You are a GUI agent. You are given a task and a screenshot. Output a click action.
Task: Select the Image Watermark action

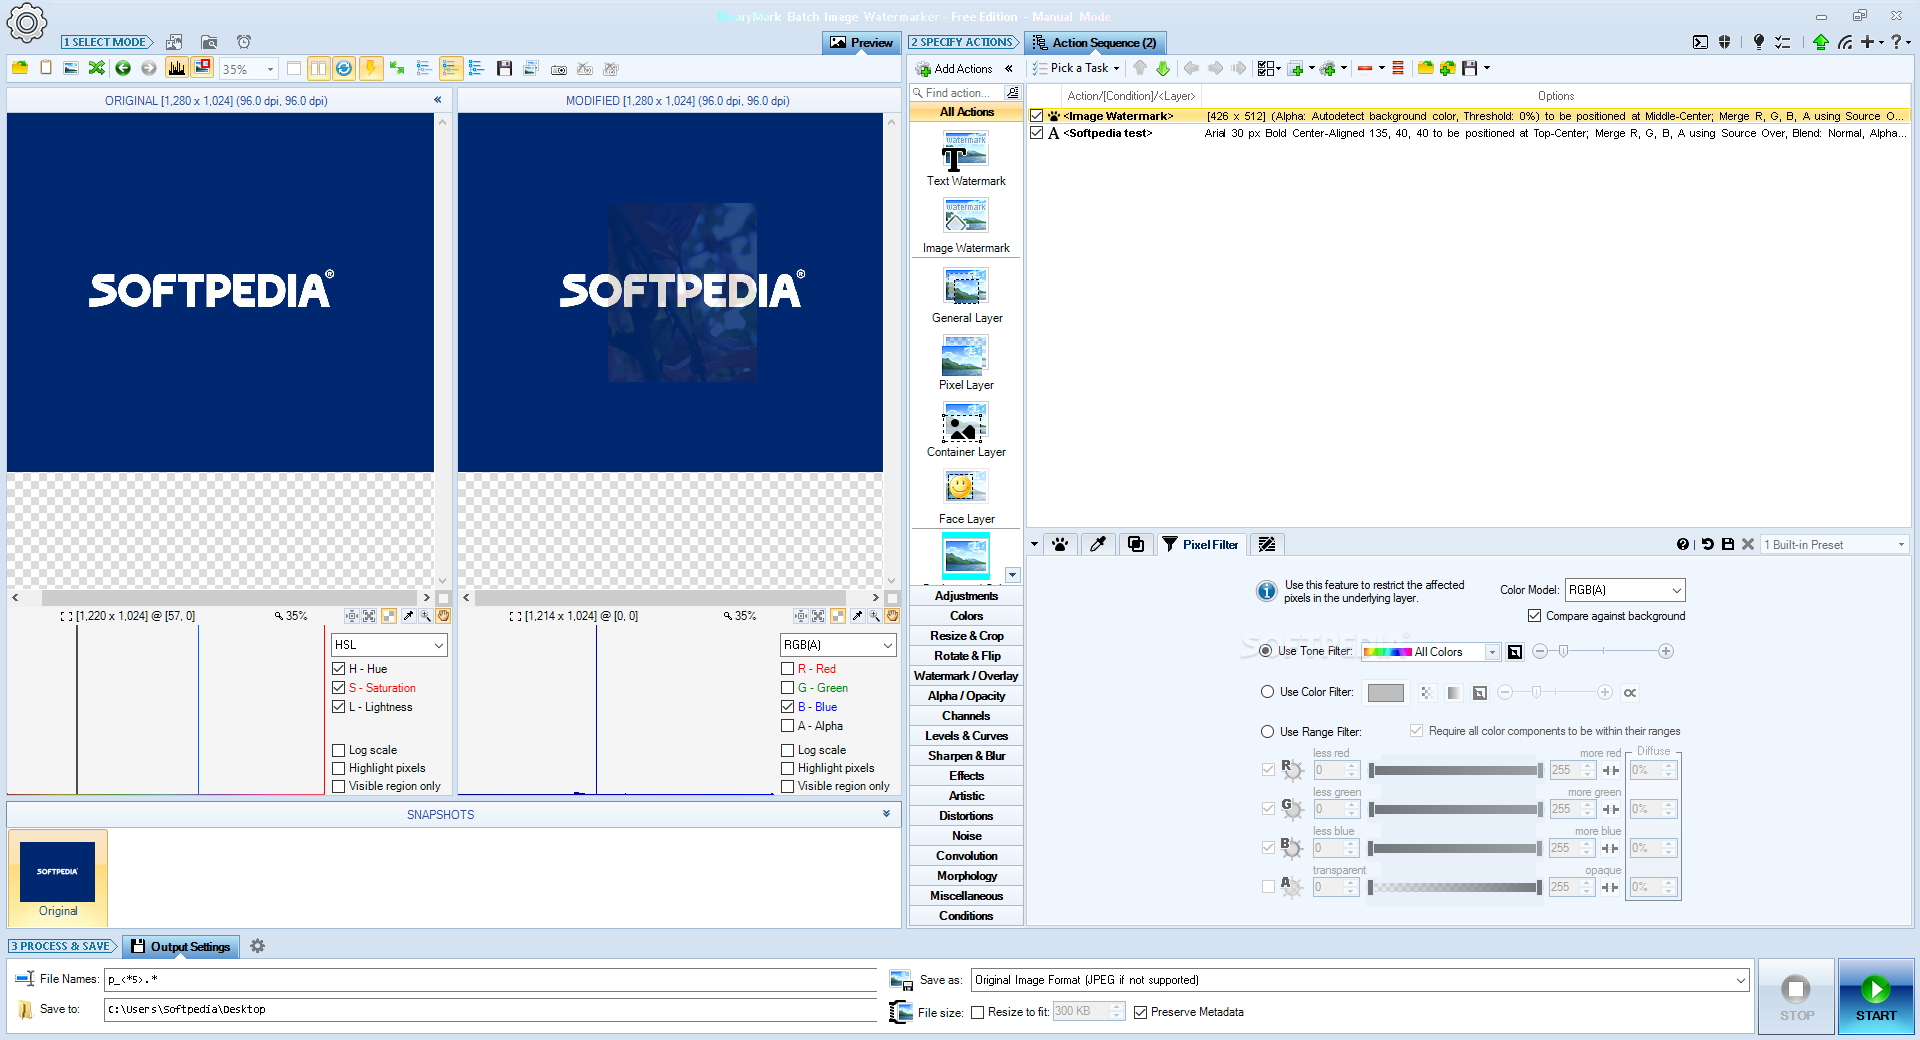tap(966, 226)
